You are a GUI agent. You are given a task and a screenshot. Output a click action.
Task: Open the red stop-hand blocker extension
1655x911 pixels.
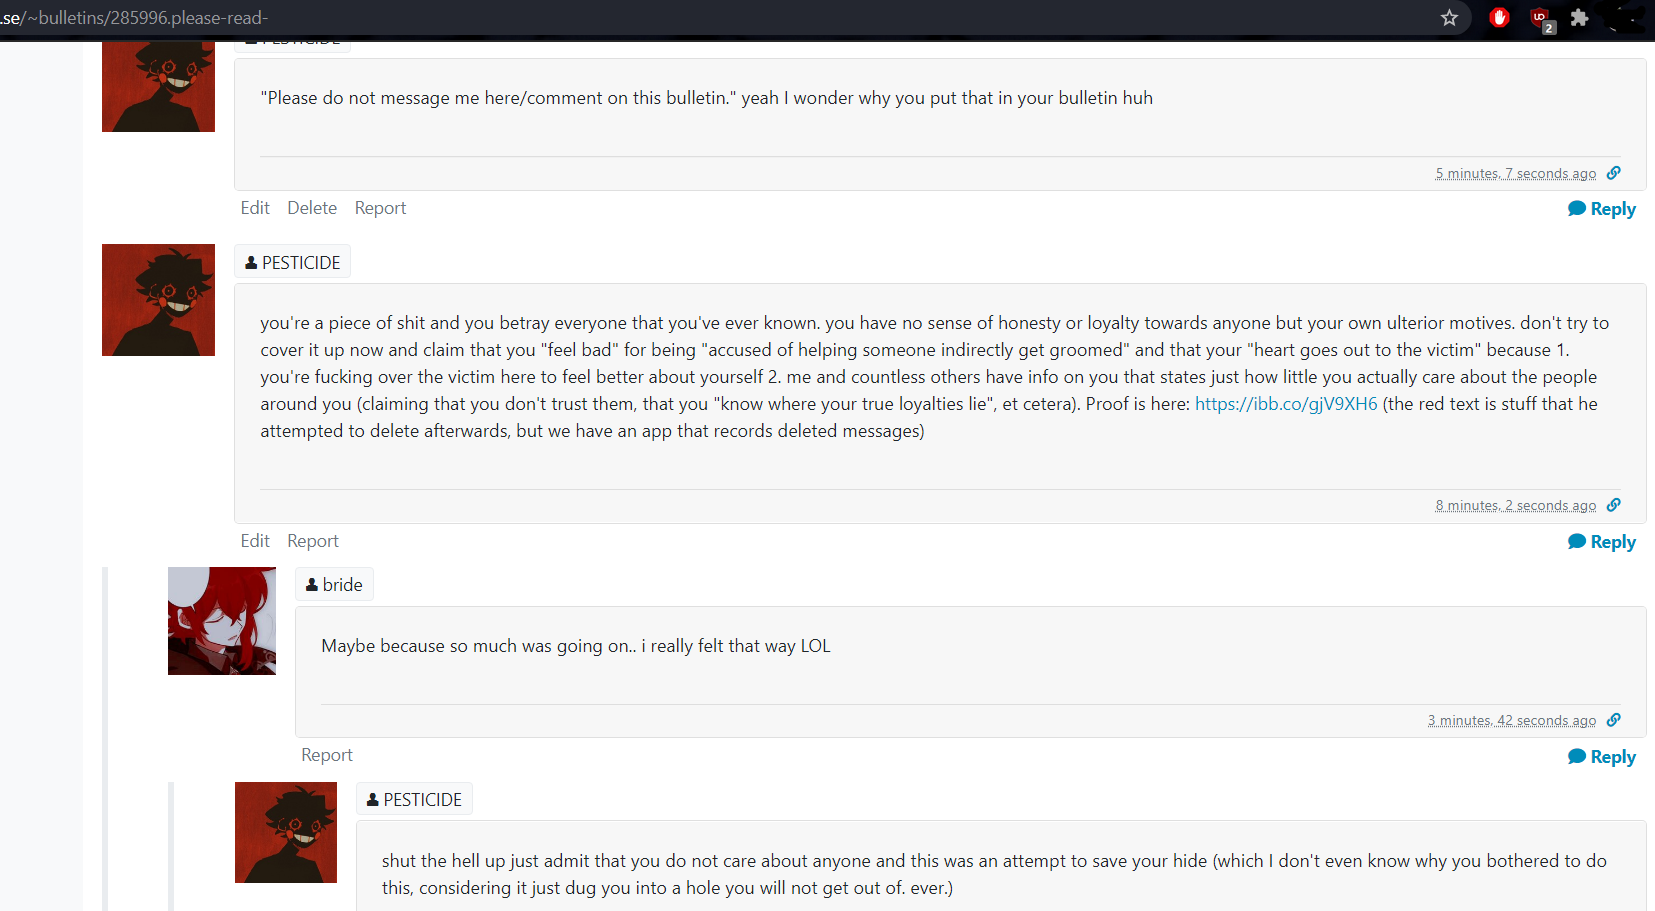(1499, 17)
